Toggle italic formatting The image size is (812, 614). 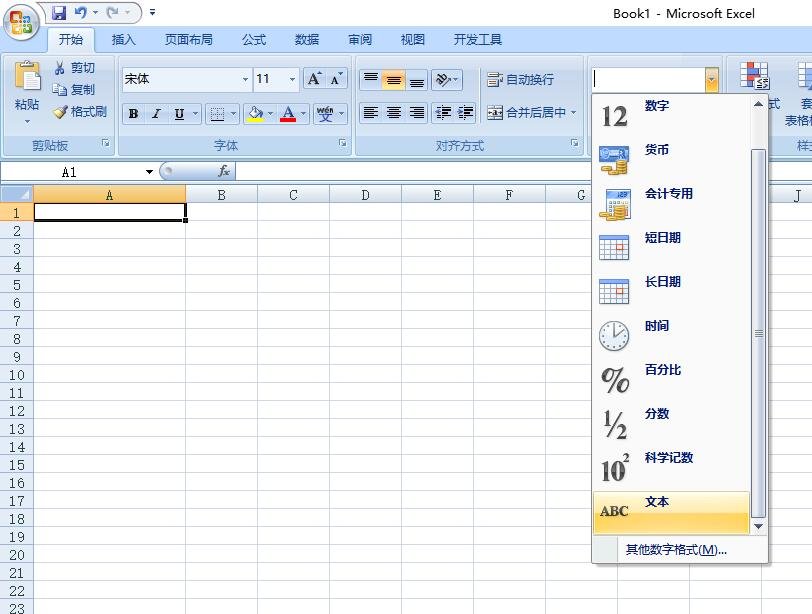tap(154, 113)
